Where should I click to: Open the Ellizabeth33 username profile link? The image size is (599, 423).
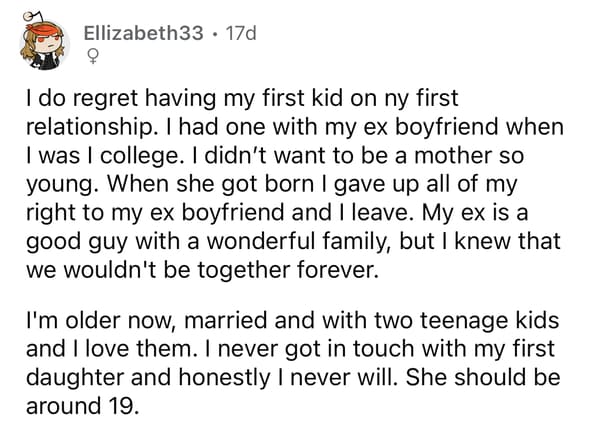pyautogui.click(x=143, y=33)
